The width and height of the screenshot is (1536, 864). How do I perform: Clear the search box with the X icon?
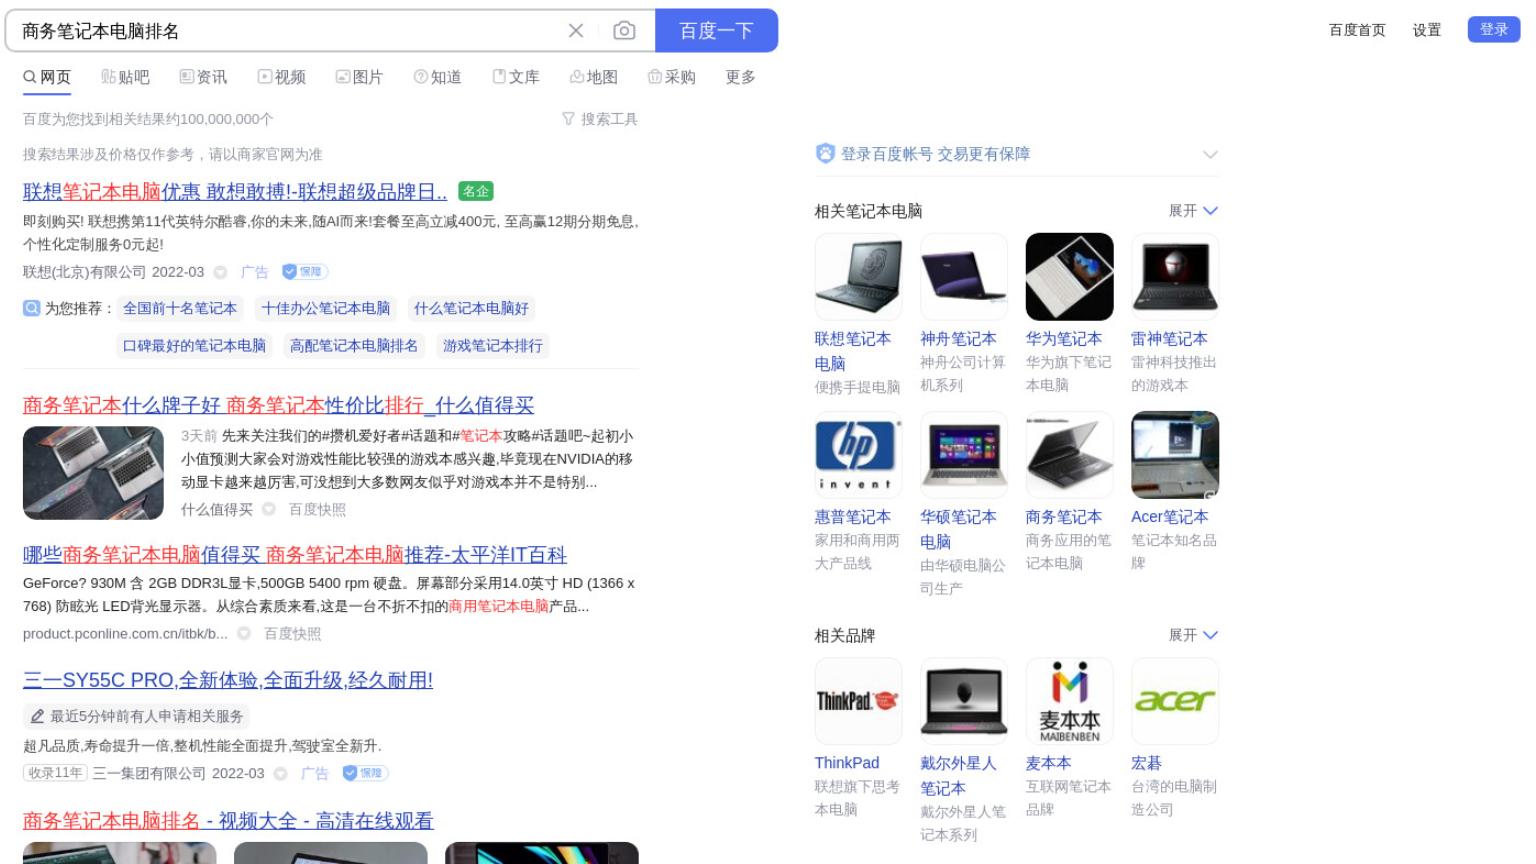(x=576, y=31)
